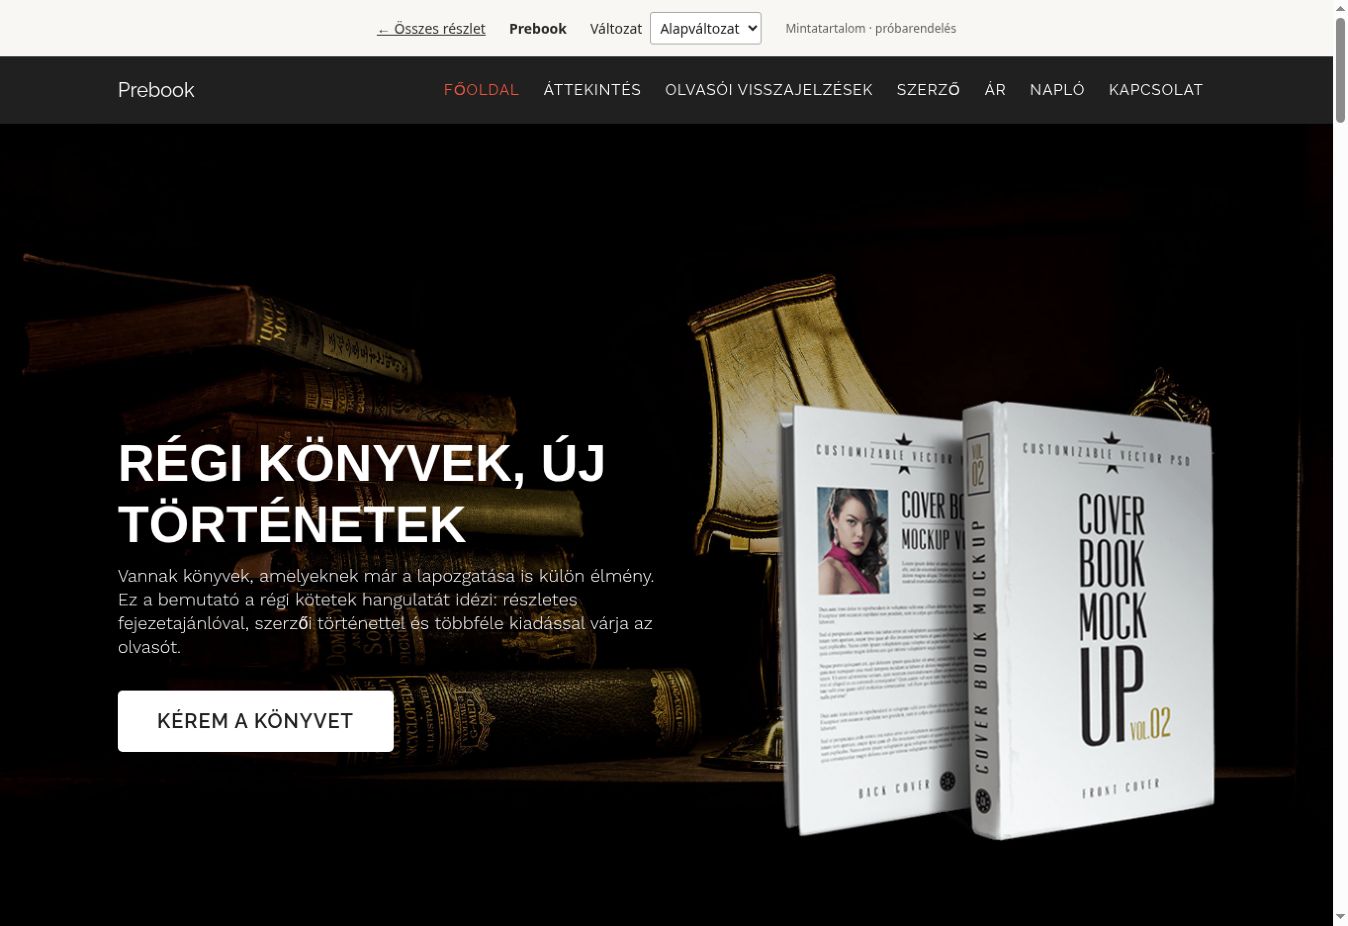Open the Napló page
This screenshot has width=1348, height=926.
tap(1057, 90)
